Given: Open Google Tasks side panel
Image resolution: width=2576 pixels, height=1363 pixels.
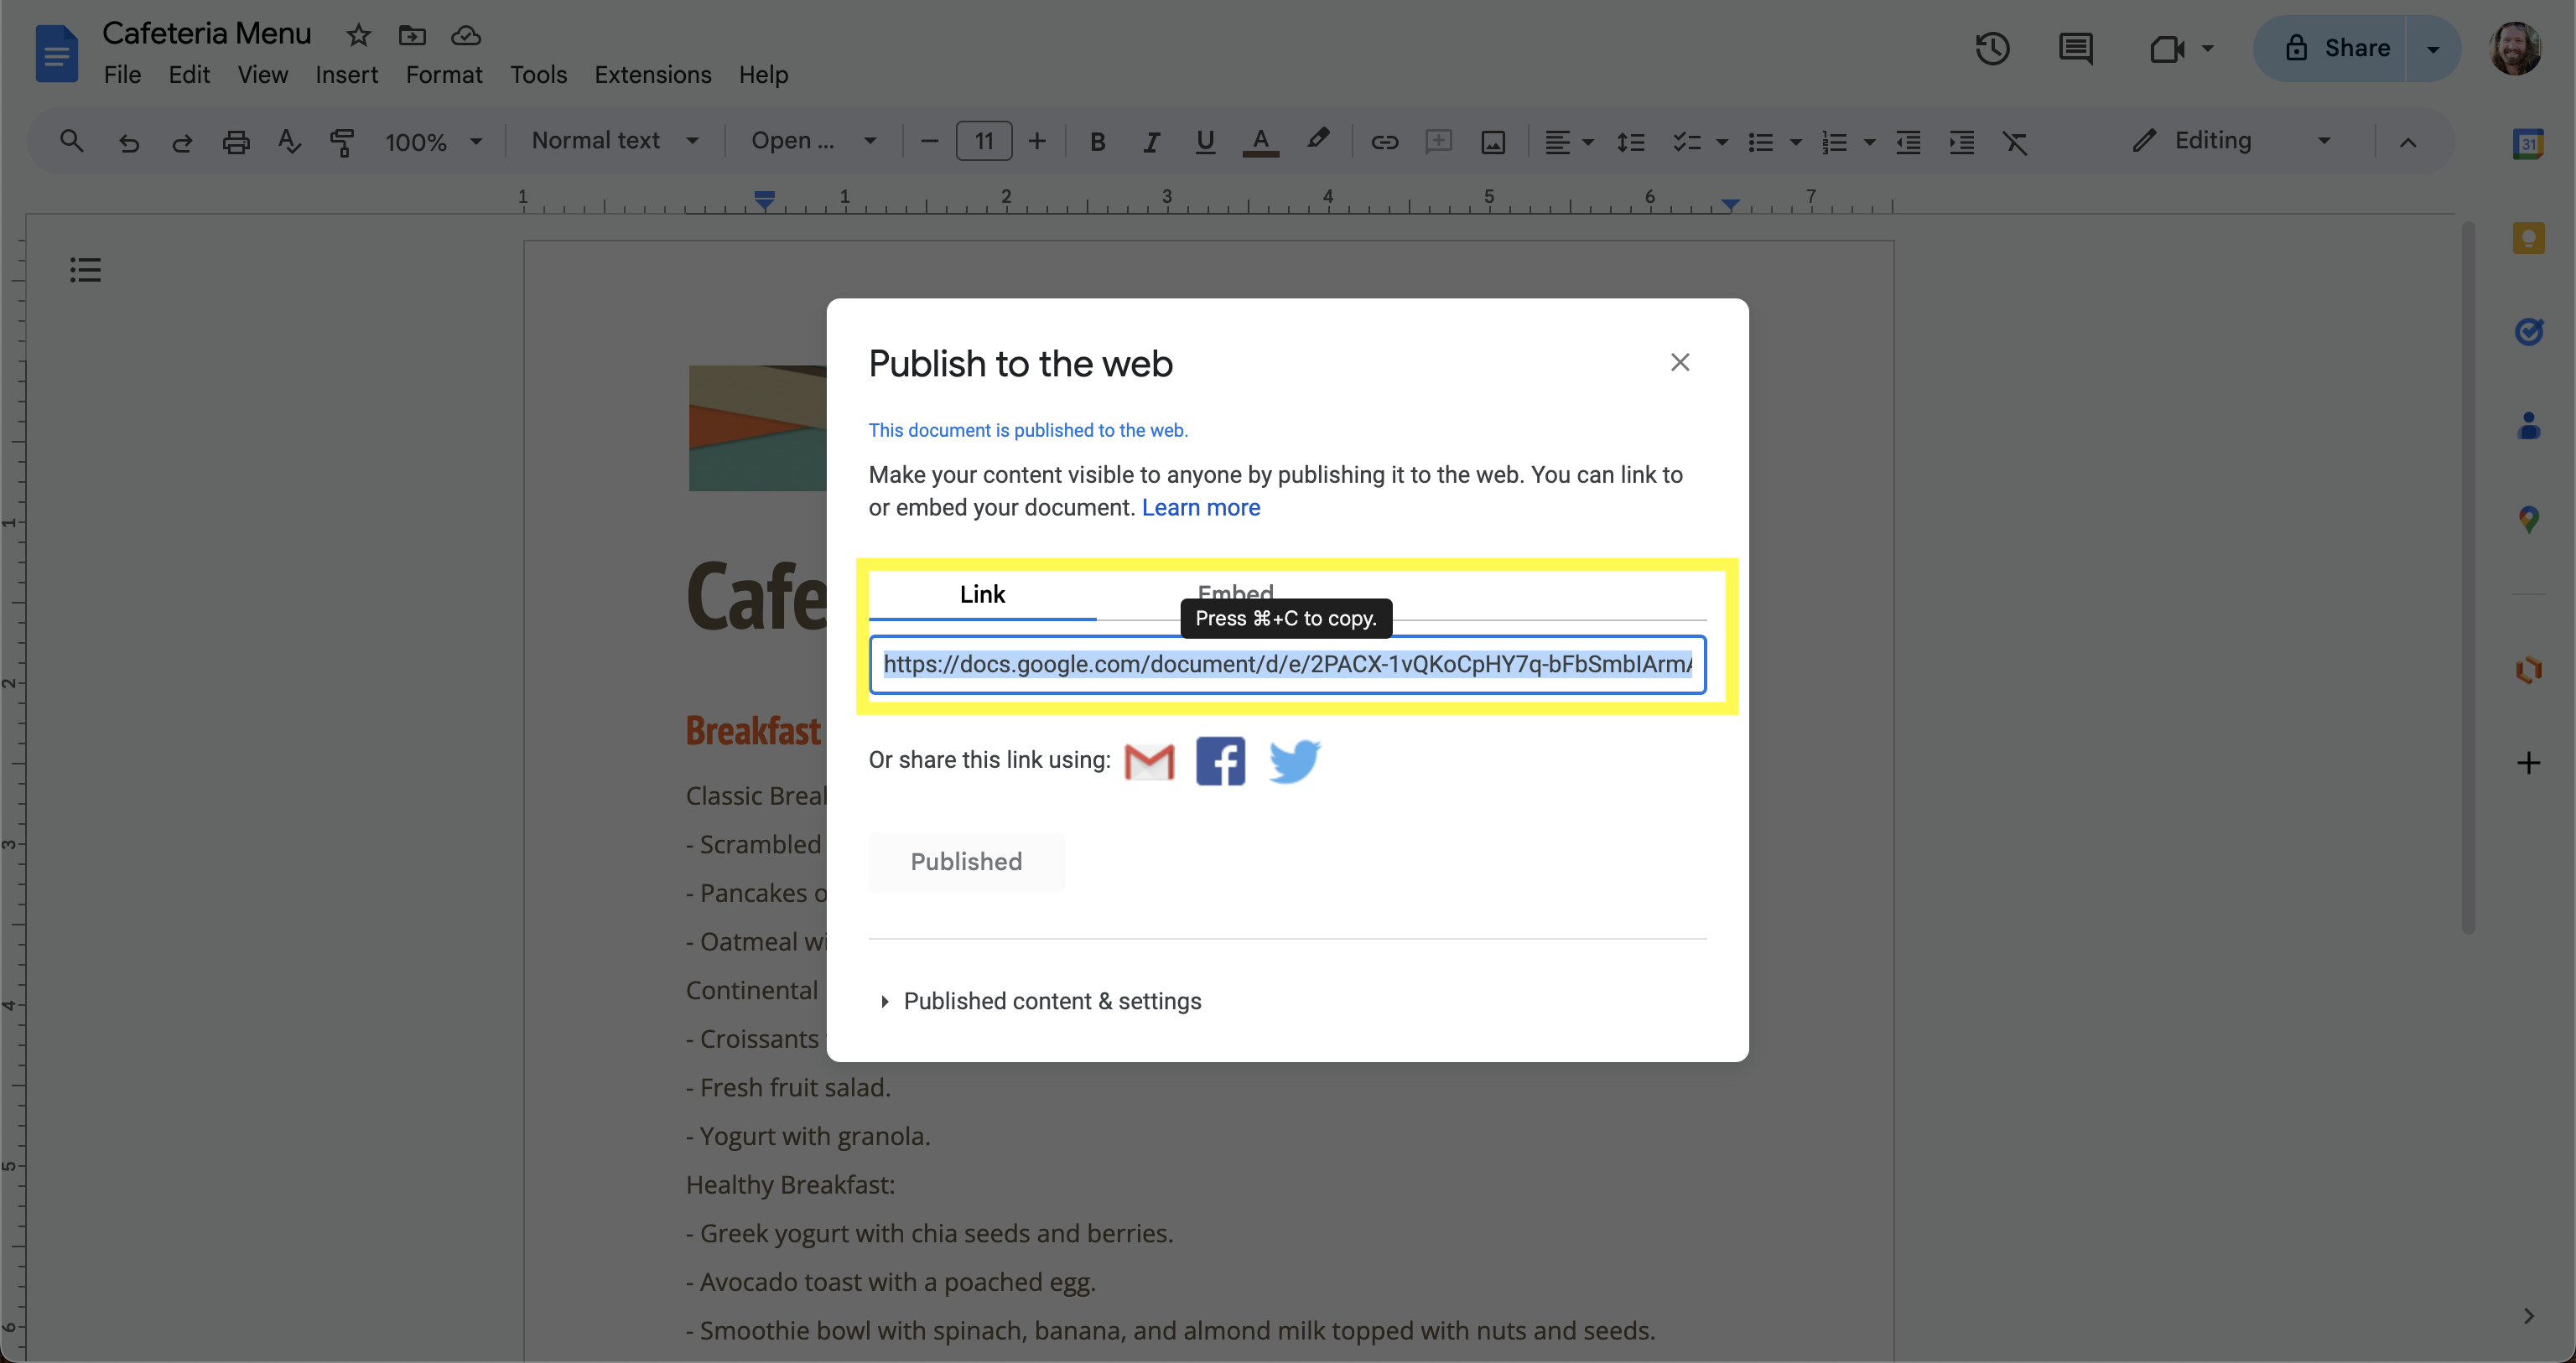Looking at the screenshot, I should pyautogui.click(x=2528, y=331).
